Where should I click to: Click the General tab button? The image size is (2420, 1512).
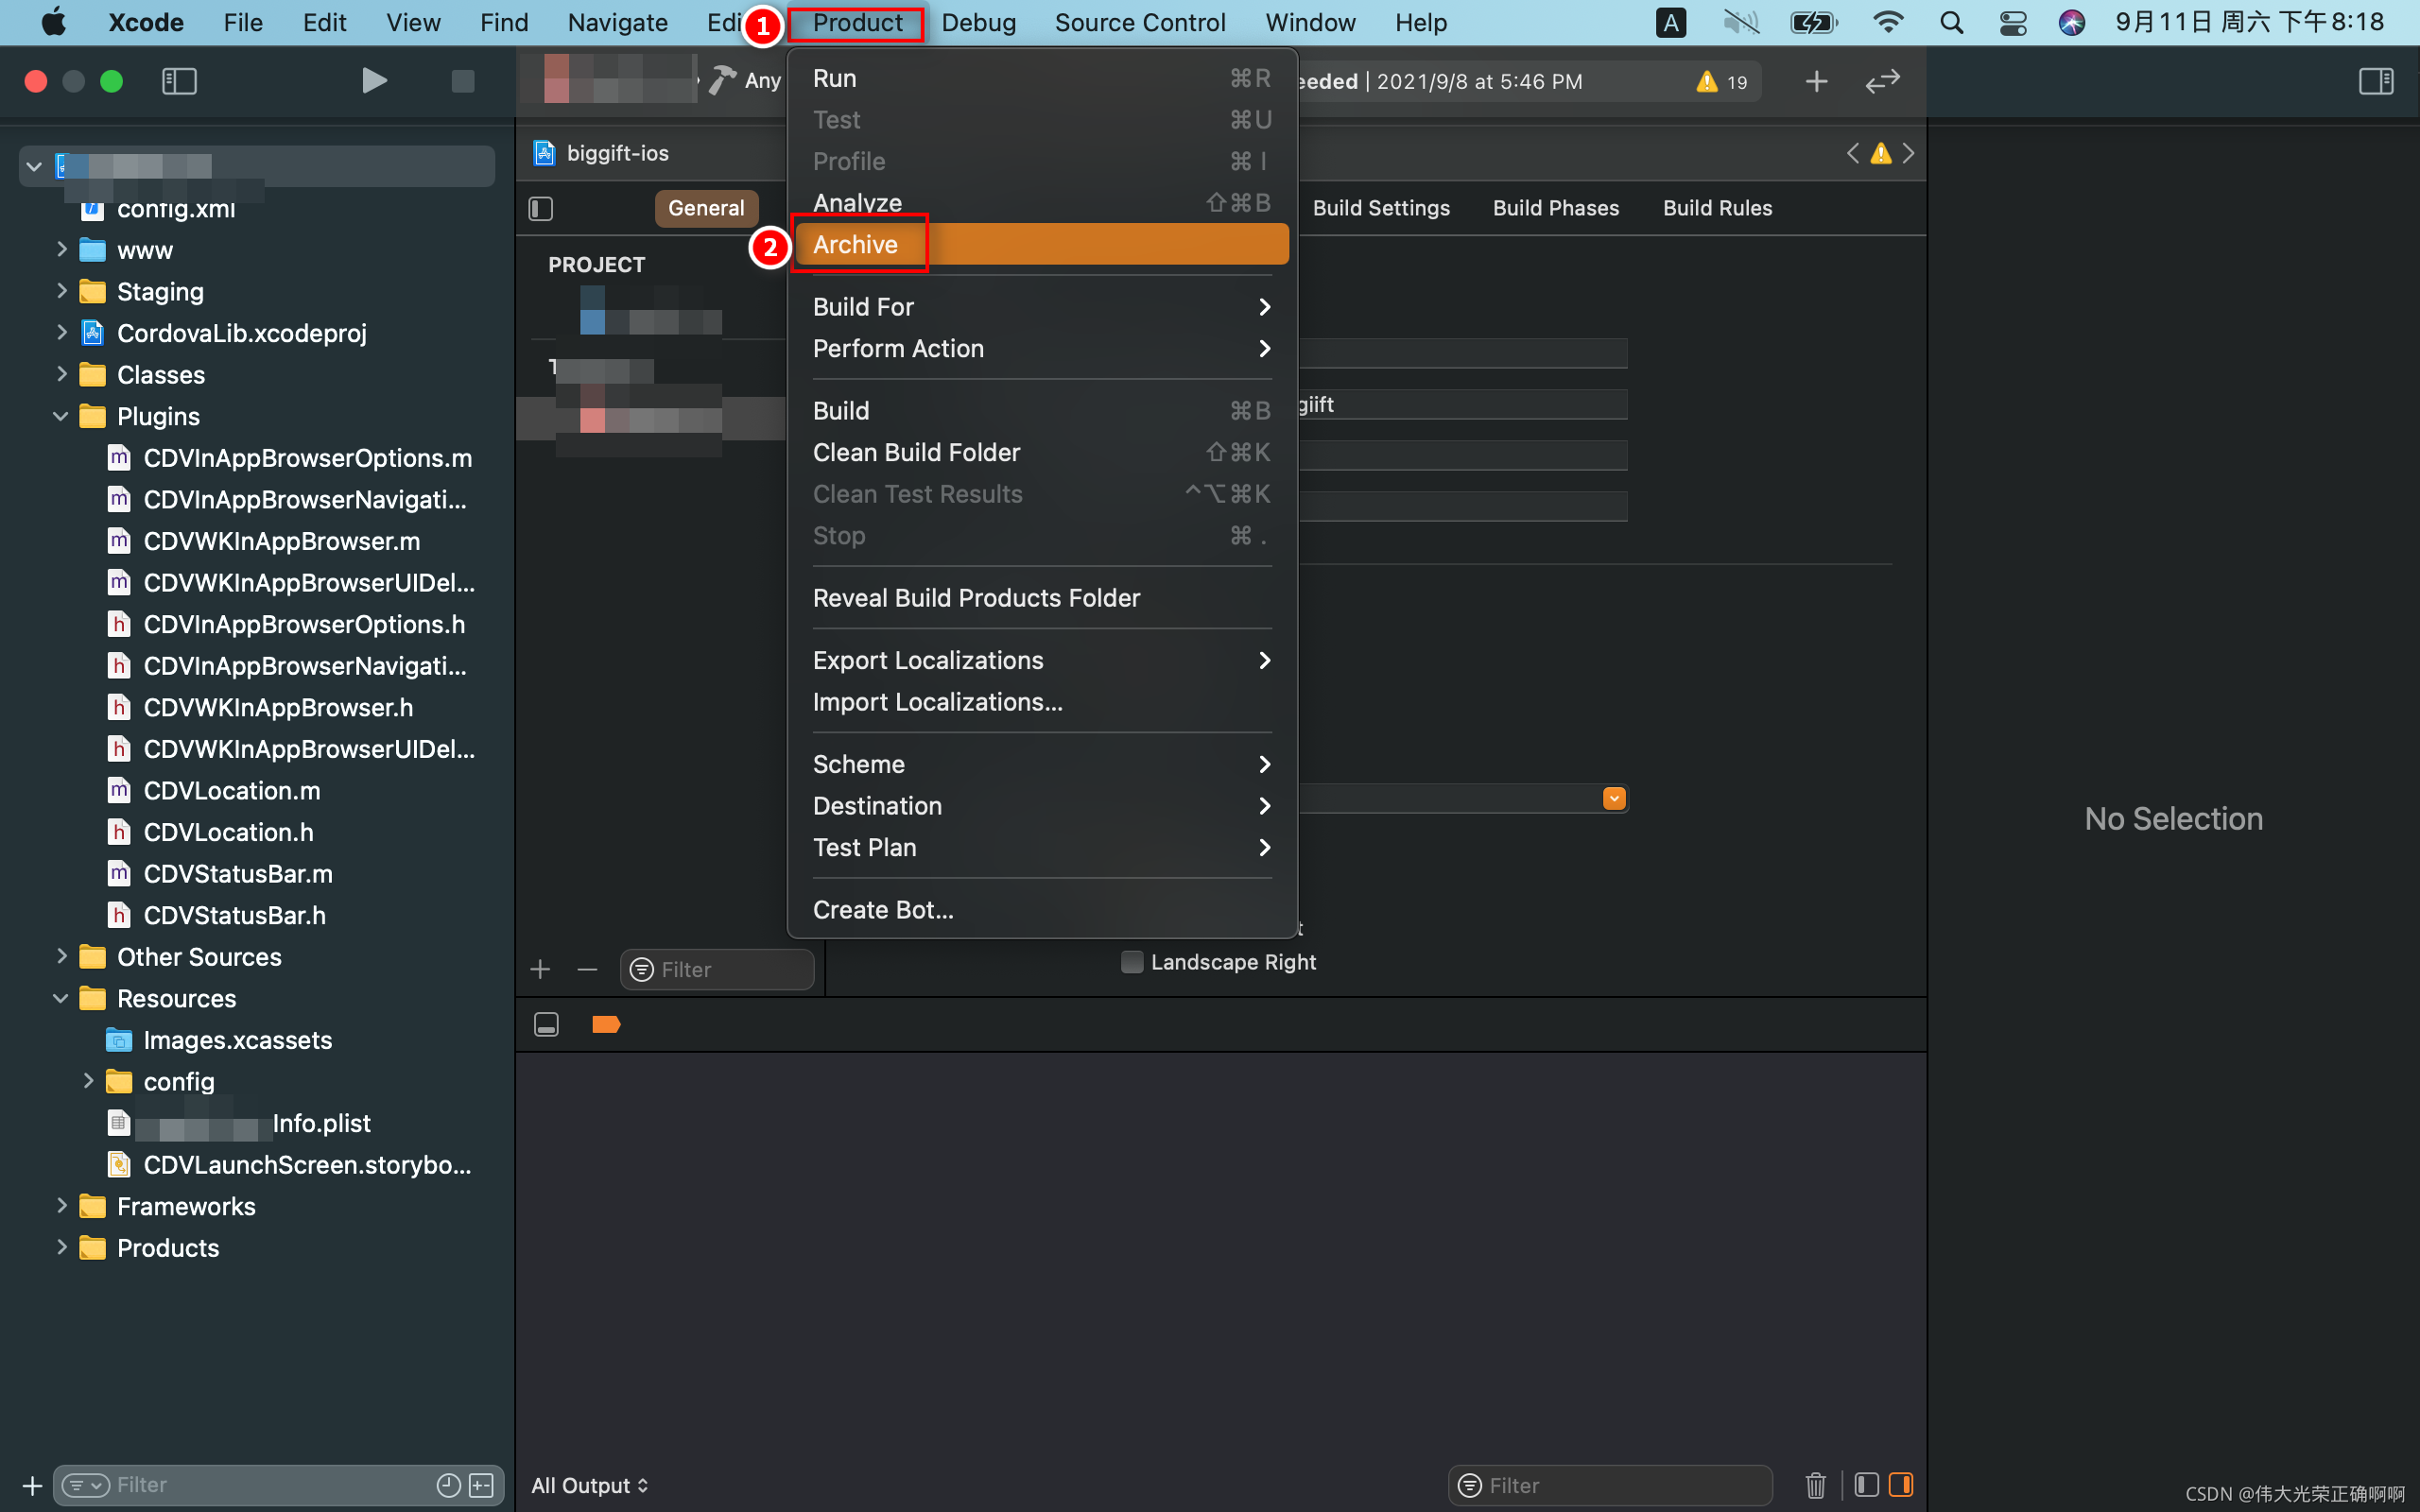click(706, 208)
